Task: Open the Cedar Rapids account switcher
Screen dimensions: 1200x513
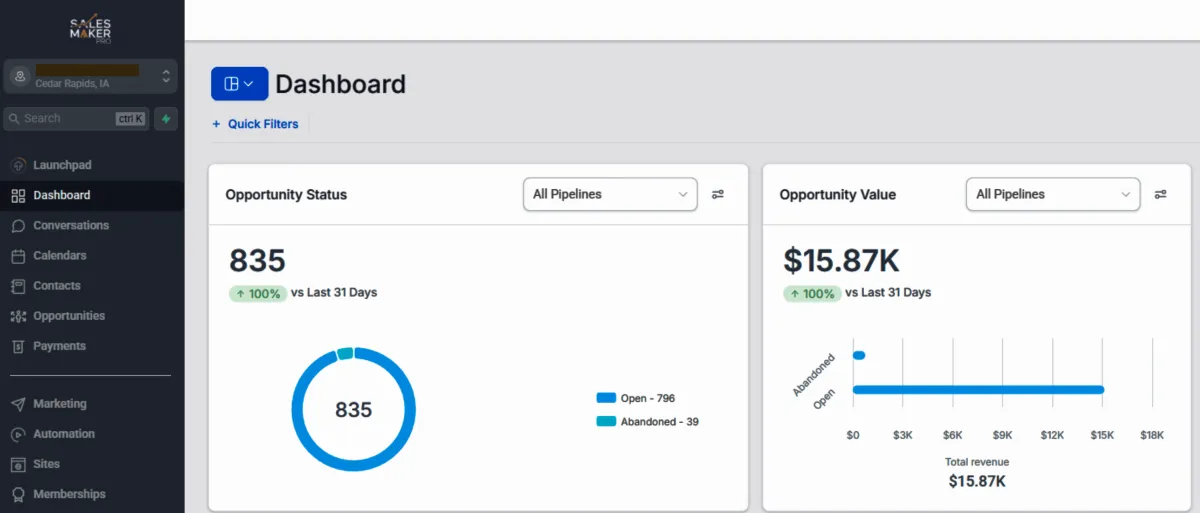Action: (91, 76)
